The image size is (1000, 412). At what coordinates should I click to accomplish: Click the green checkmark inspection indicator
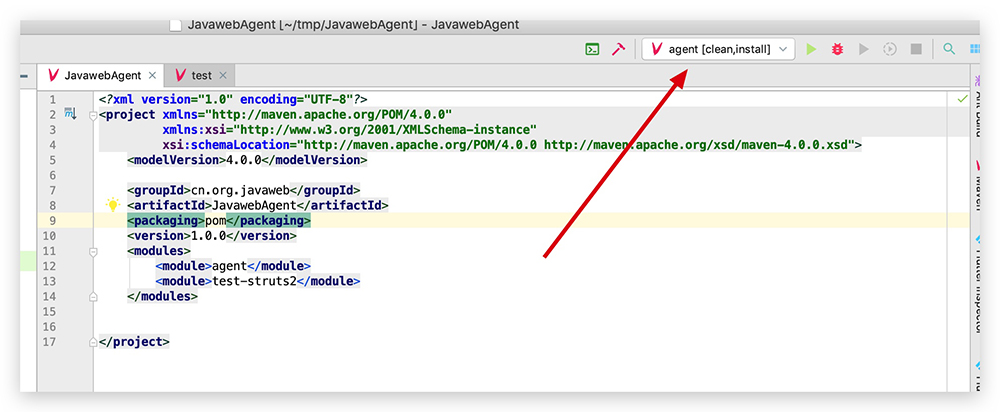(x=962, y=99)
